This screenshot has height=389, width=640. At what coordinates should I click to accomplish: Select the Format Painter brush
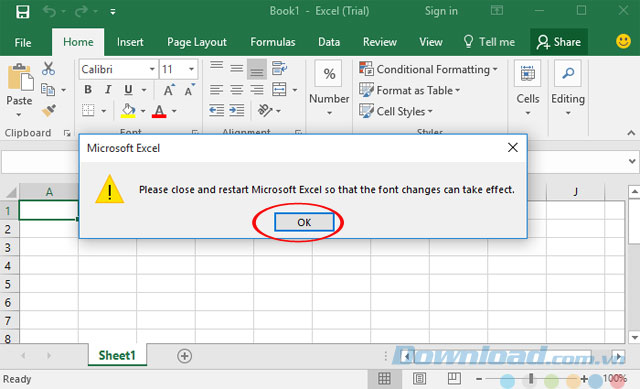pyautogui.click(x=49, y=110)
